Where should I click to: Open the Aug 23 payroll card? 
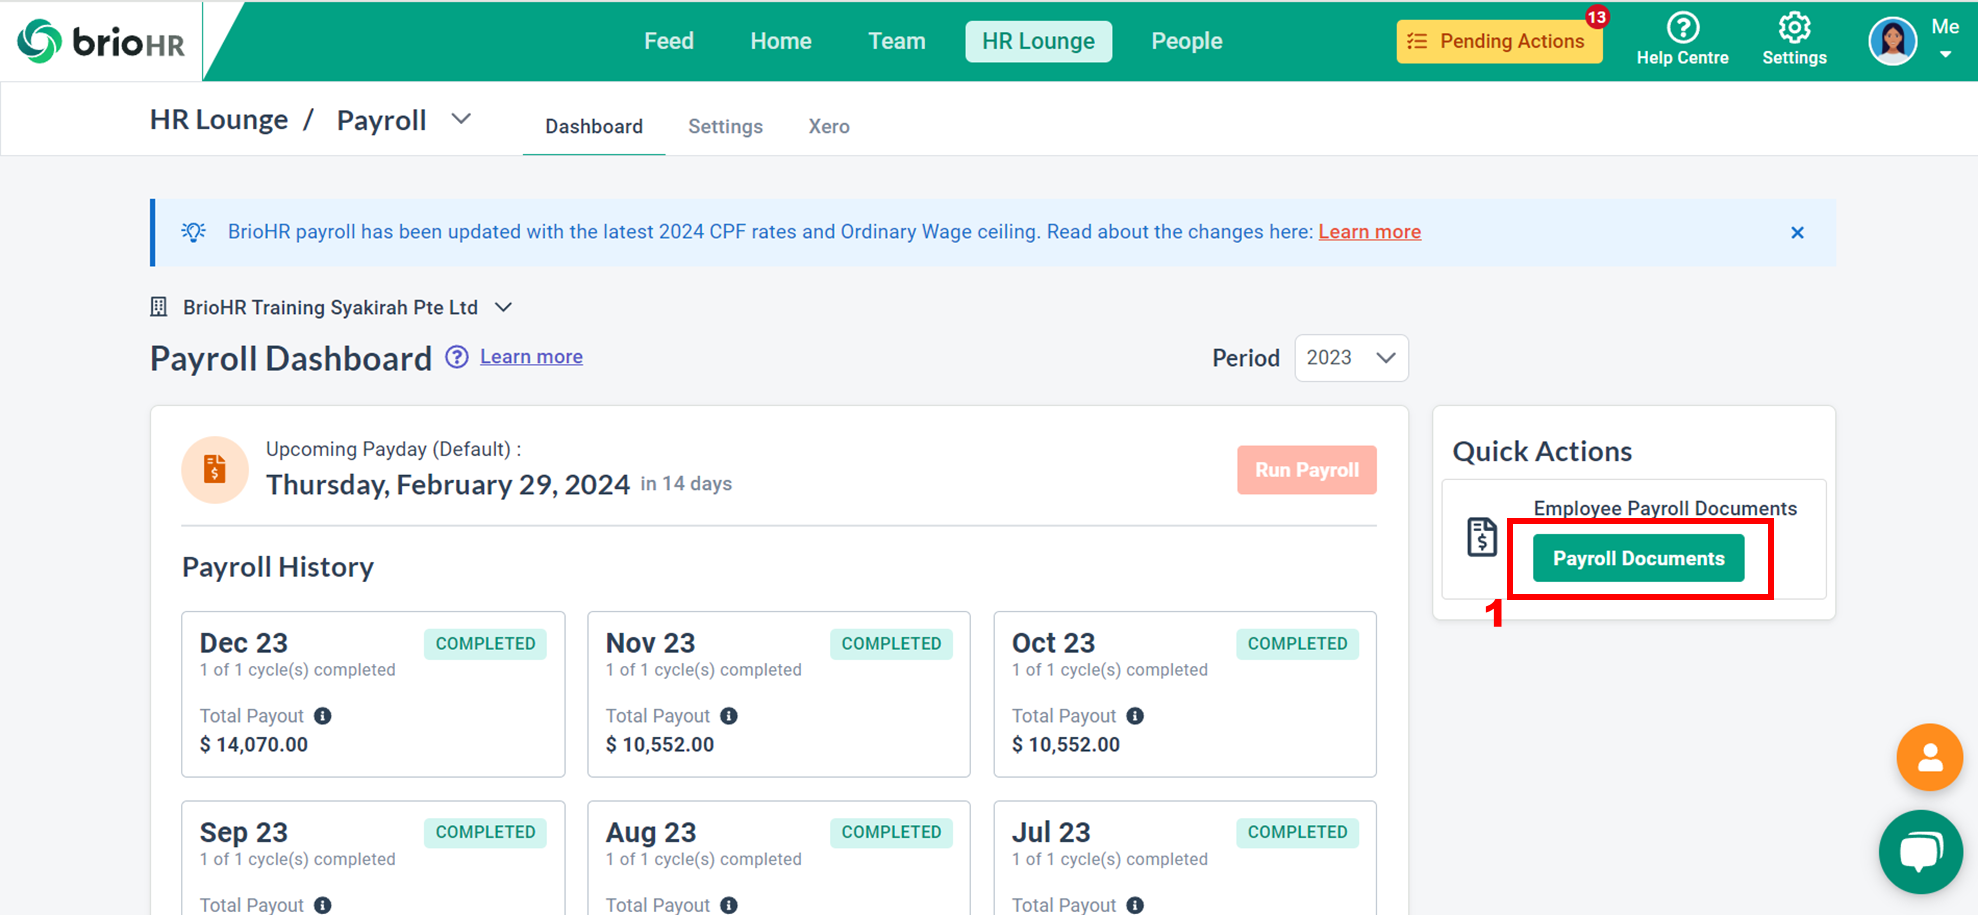(779, 858)
